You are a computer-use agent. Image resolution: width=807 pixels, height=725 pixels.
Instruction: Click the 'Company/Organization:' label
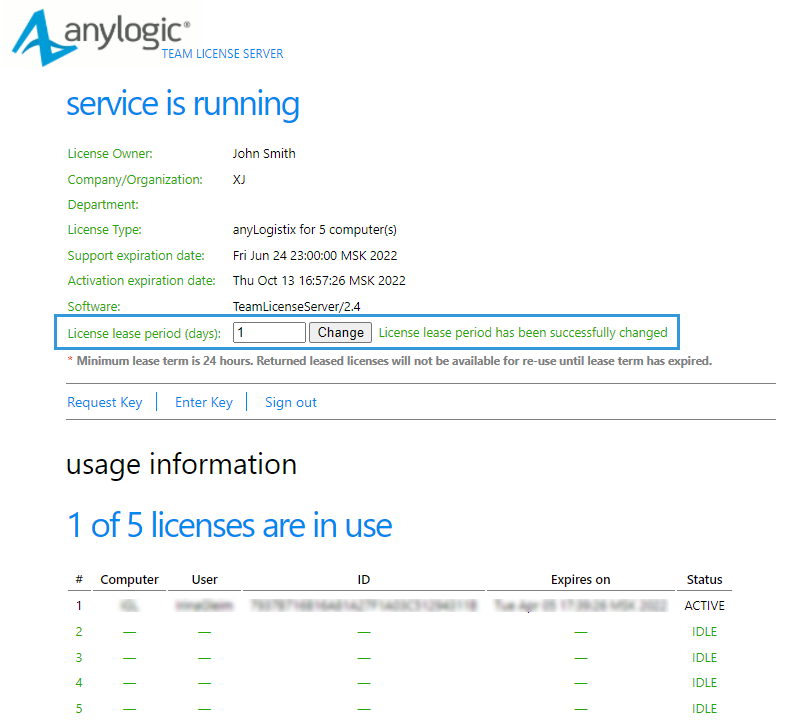coord(135,180)
